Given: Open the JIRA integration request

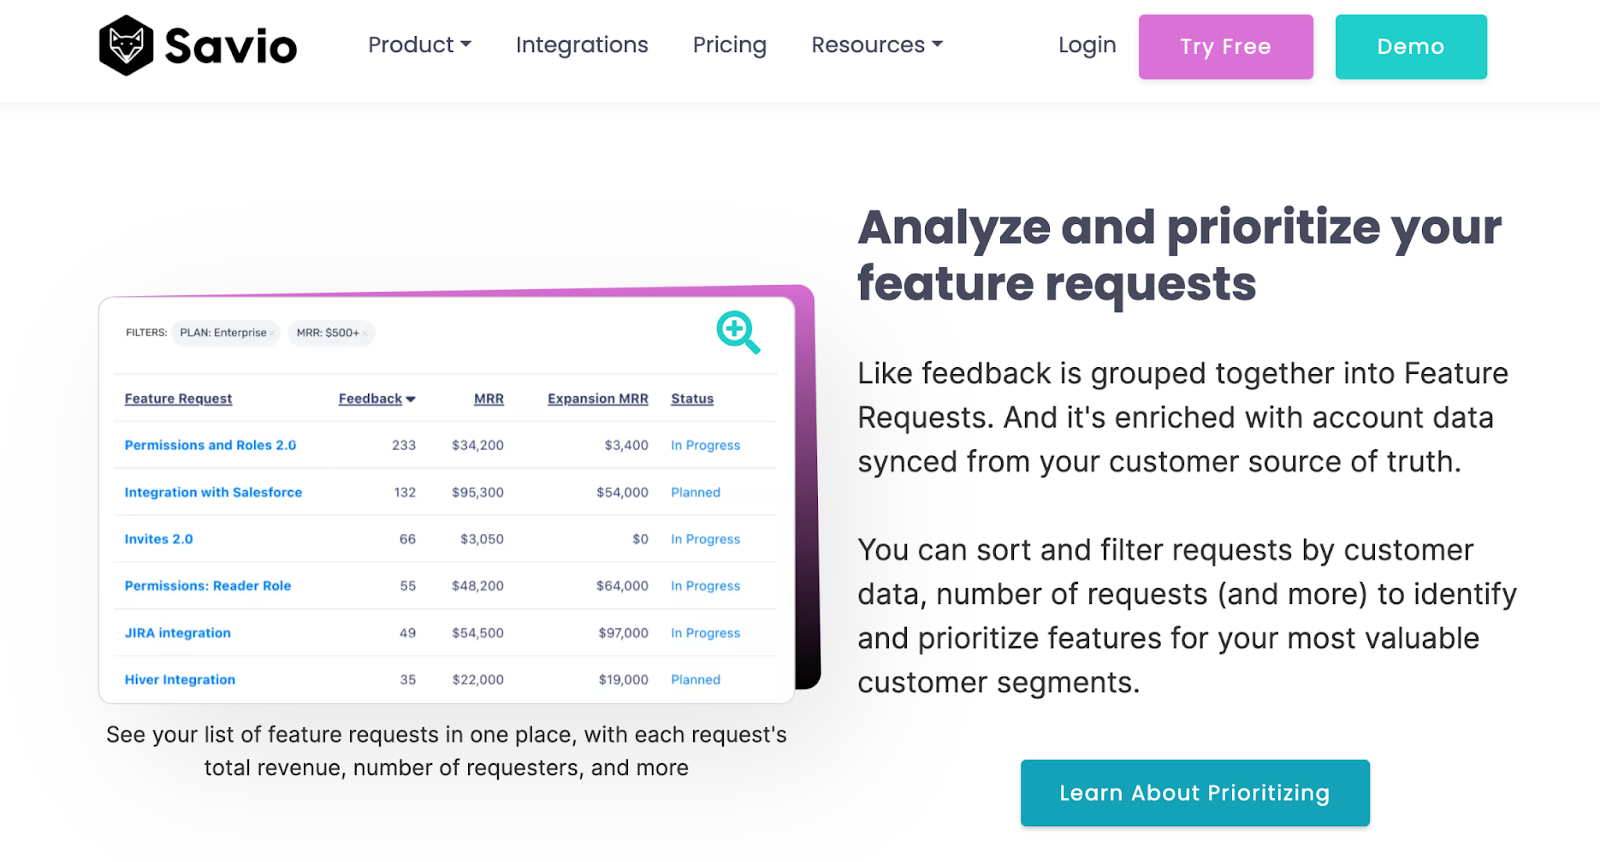Looking at the screenshot, I should click(x=177, y=633).
